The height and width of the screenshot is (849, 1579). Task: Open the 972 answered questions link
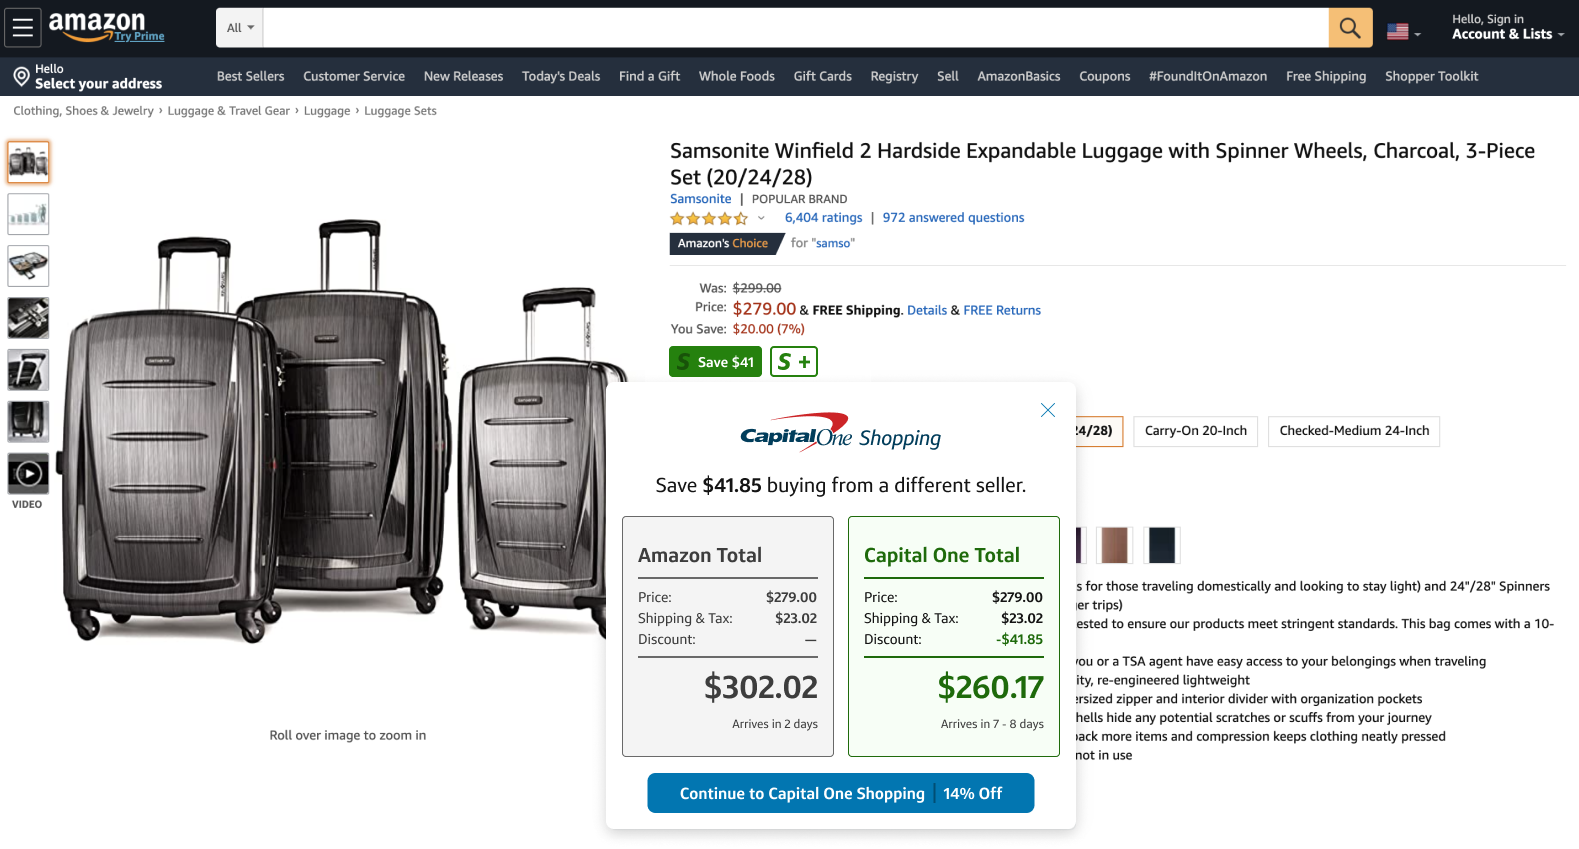[953, 218]
